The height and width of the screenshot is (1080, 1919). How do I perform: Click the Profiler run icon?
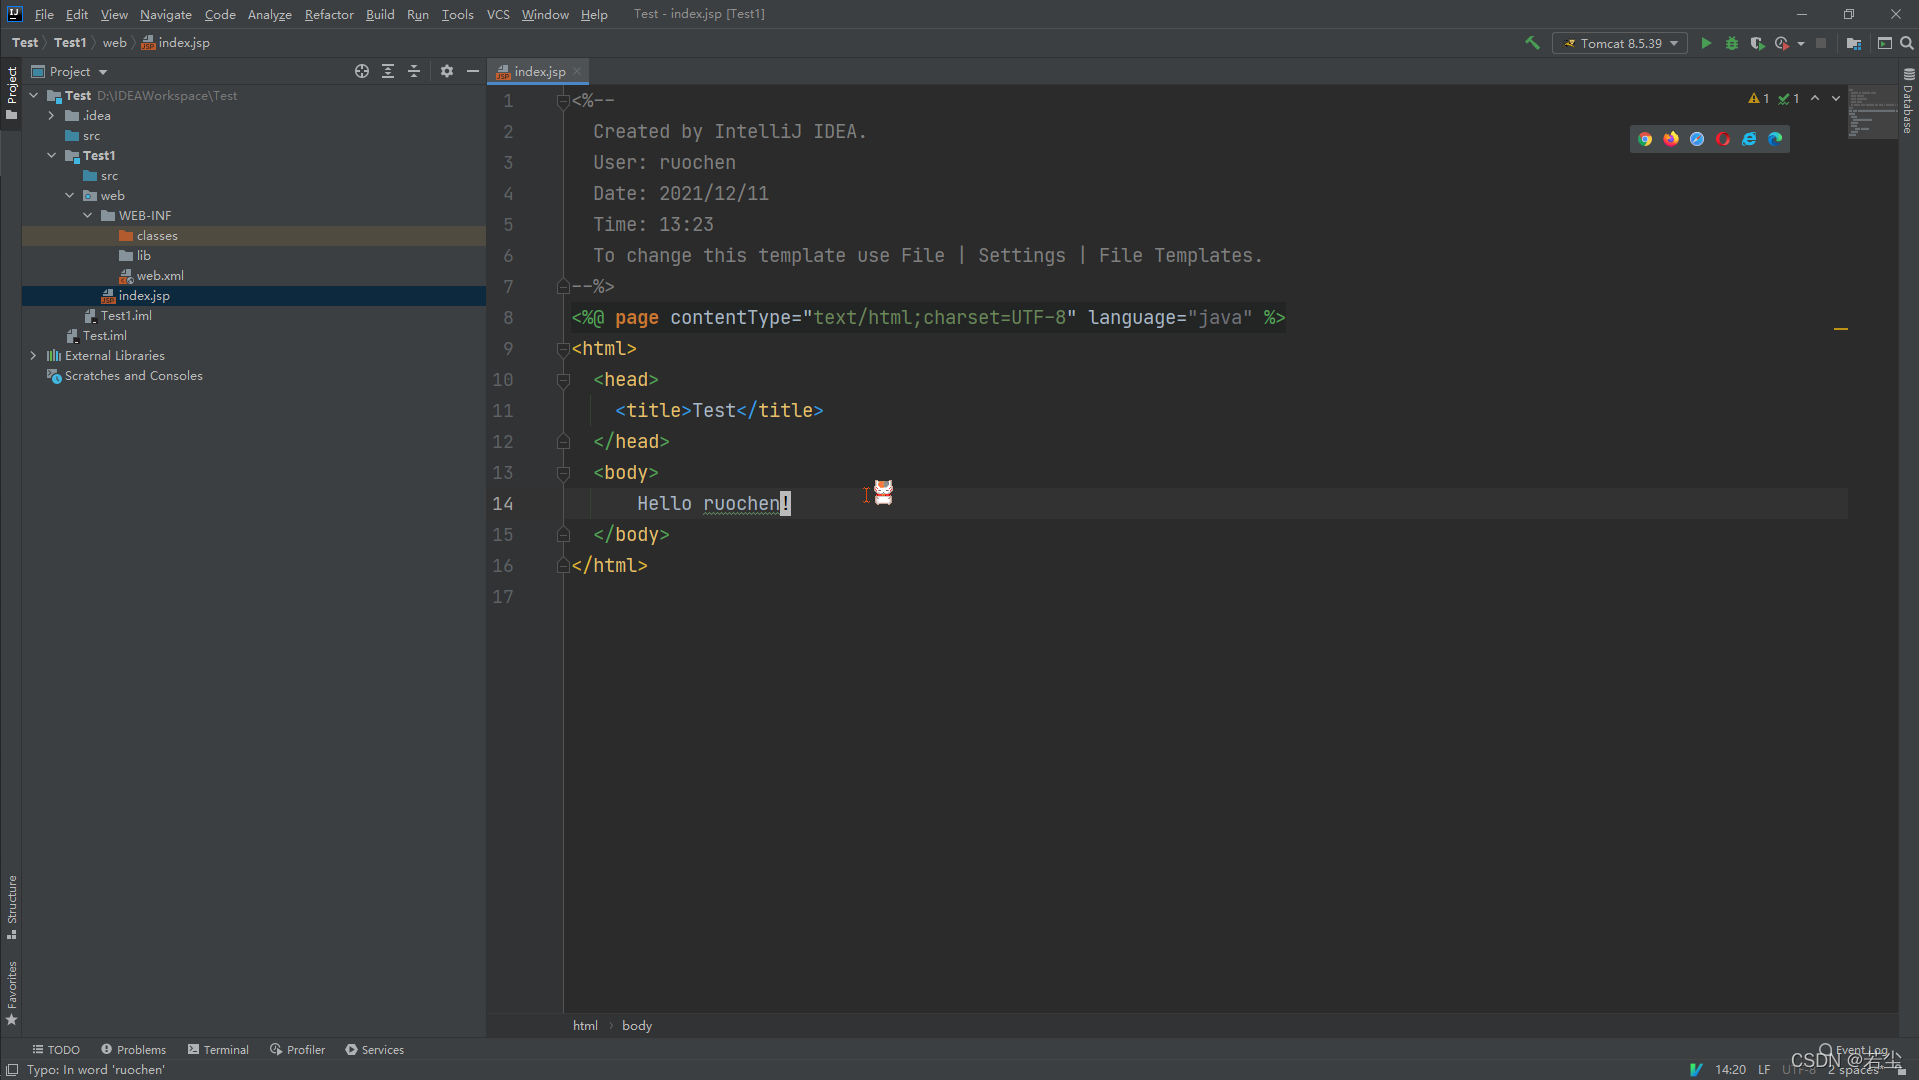[x=1782, y=43]
